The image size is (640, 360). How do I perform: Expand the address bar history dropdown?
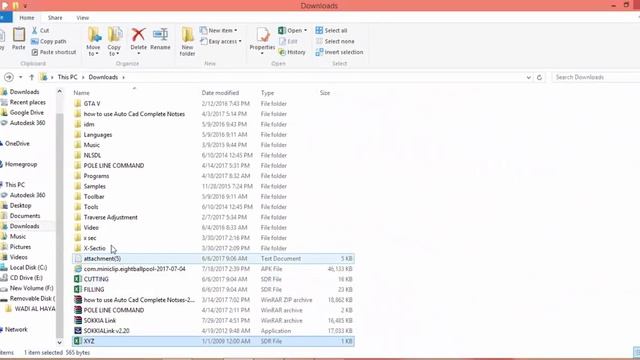529,77
